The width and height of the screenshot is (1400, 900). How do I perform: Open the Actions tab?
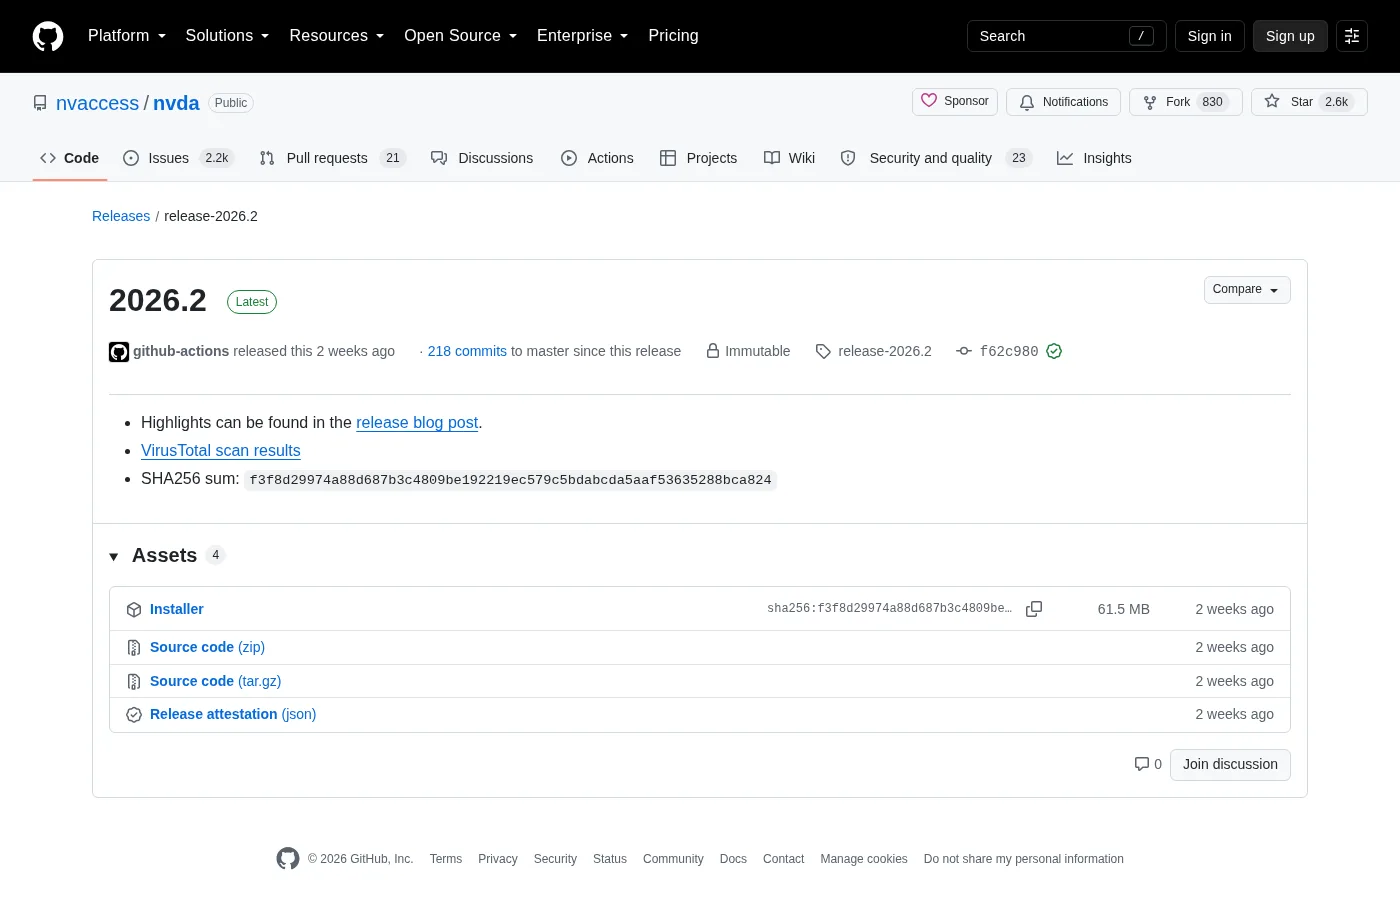(597, 158)
